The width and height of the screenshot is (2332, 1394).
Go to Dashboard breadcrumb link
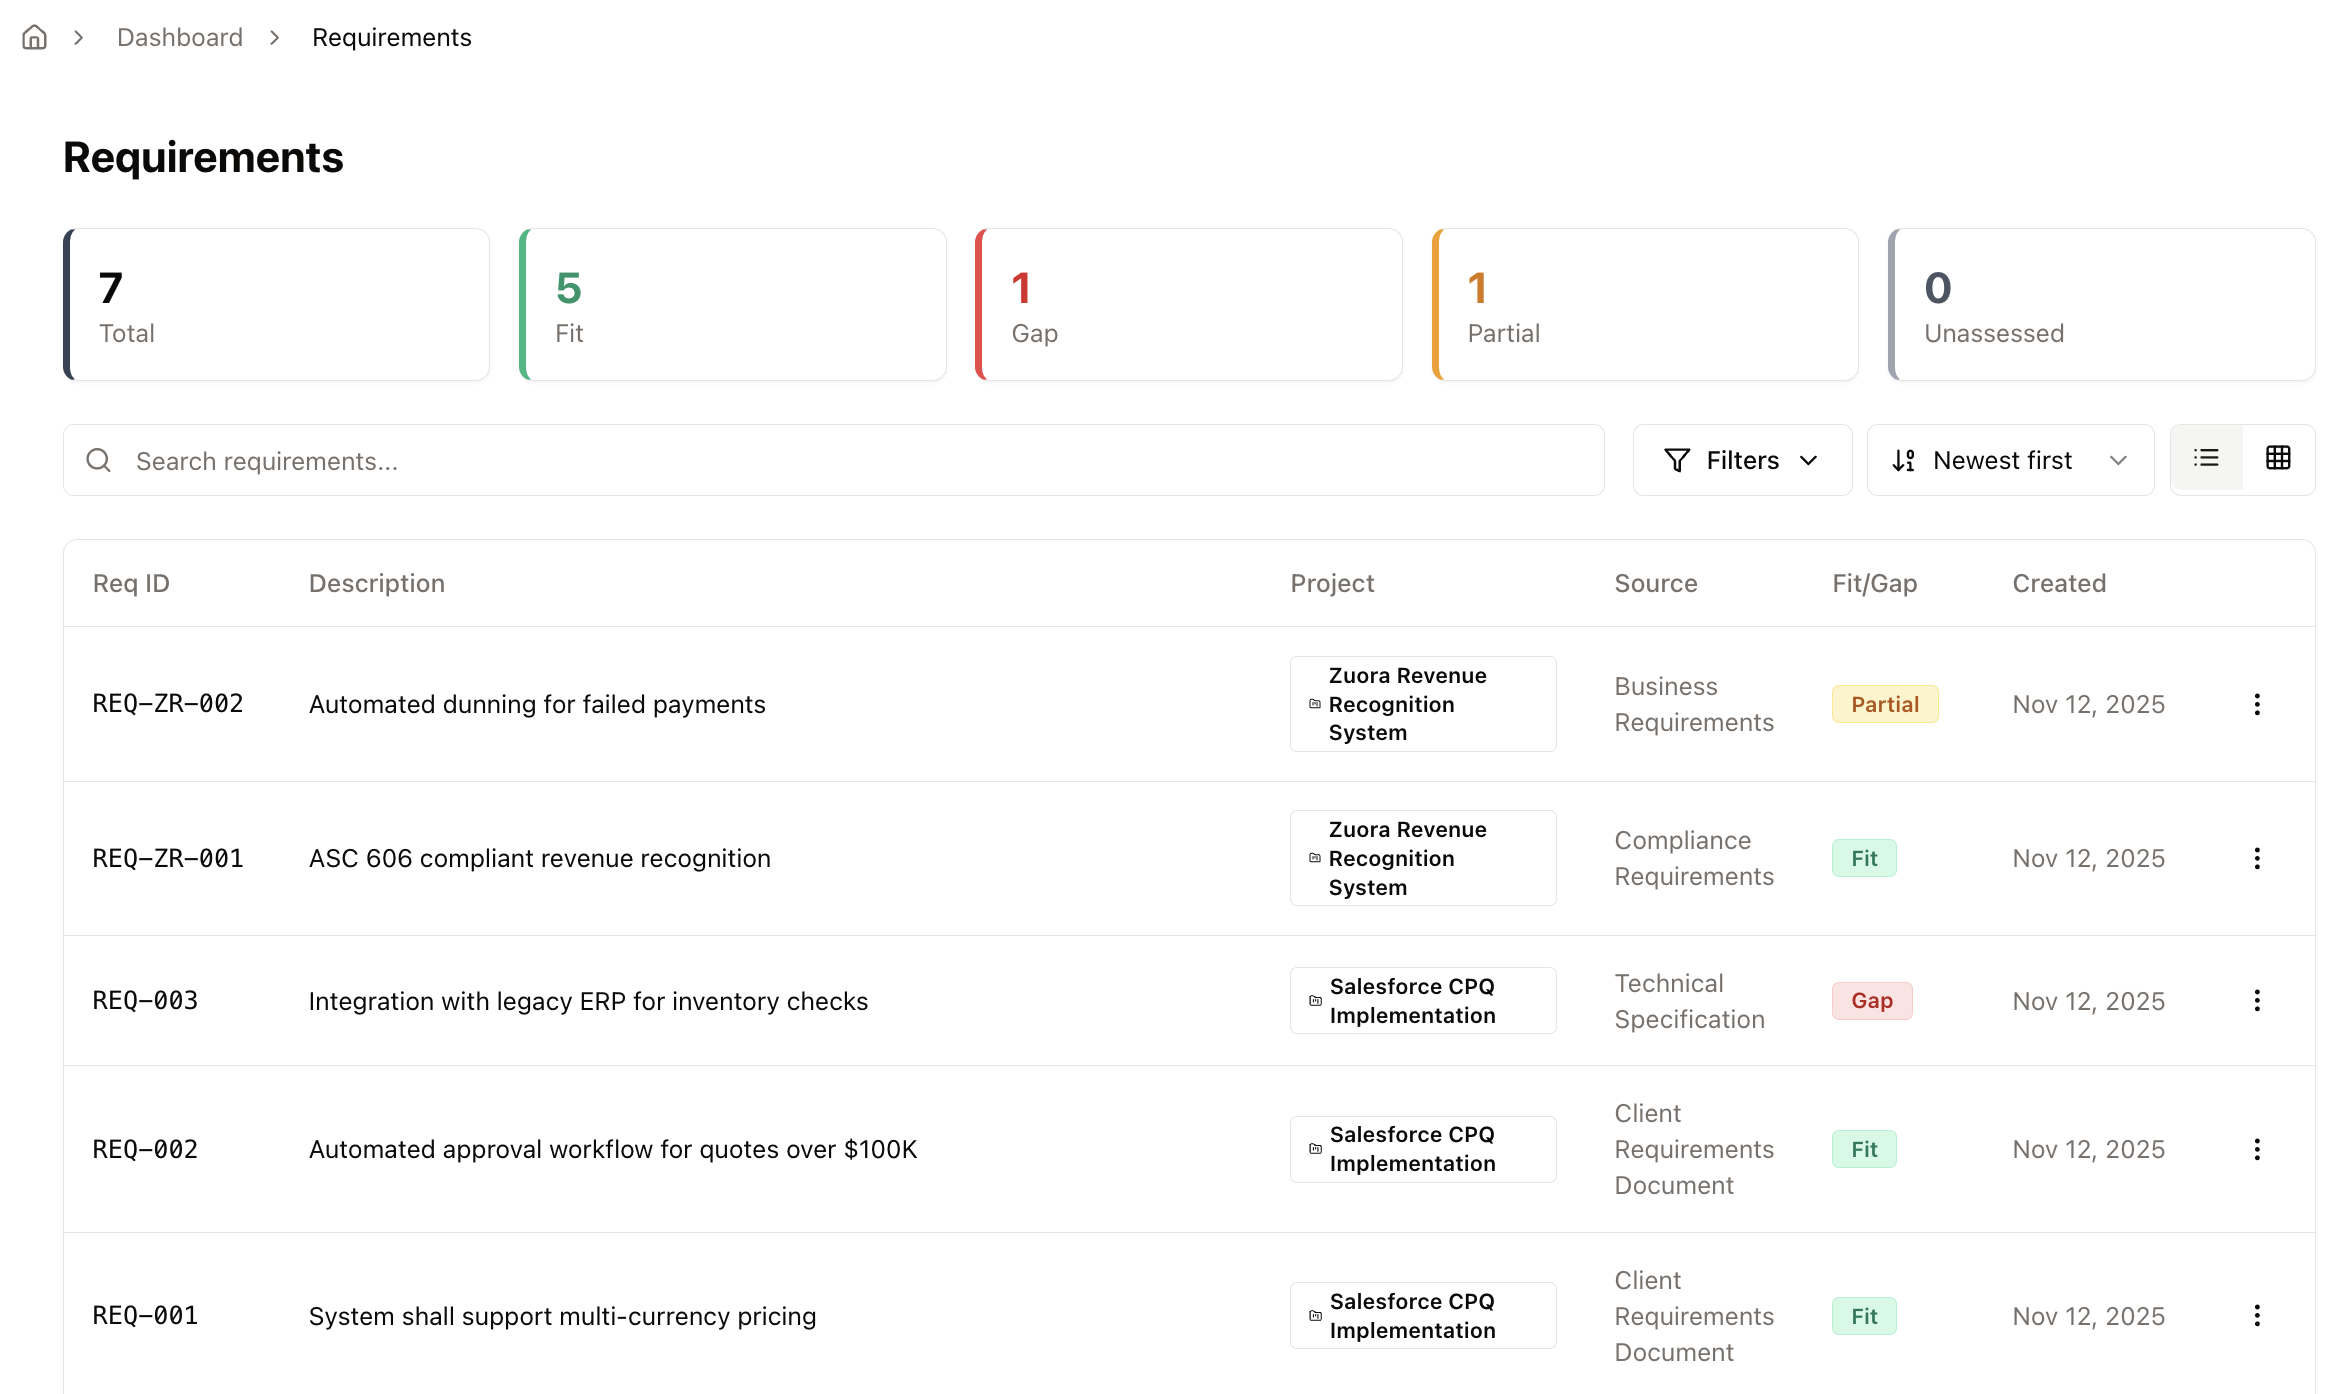pyautogui.click(x=180, y=37)
